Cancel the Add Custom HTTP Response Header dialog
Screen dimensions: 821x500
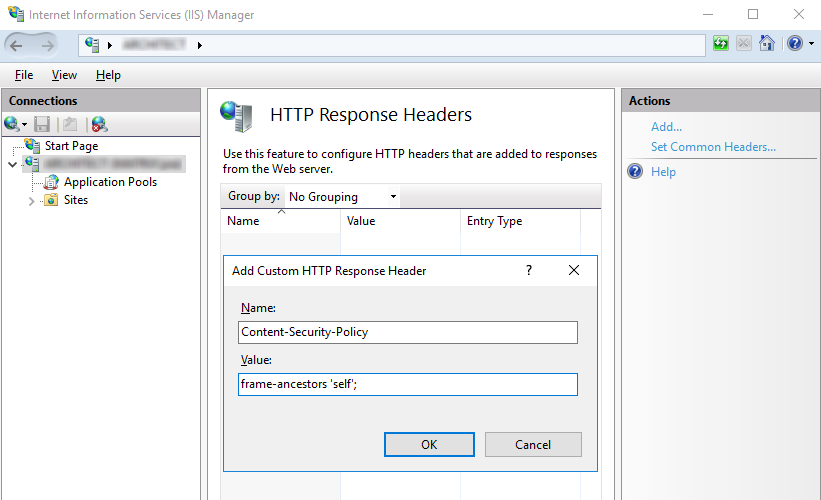point(533,445)
